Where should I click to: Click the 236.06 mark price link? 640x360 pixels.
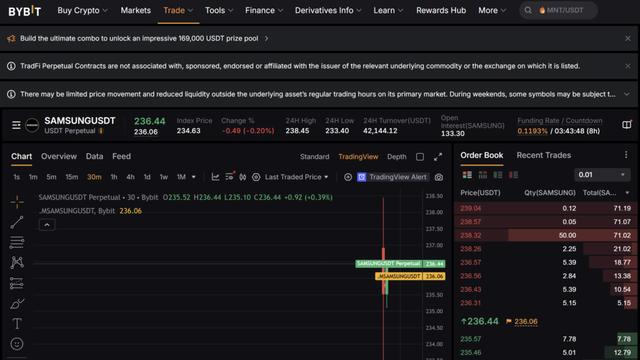tap(526, 322)
